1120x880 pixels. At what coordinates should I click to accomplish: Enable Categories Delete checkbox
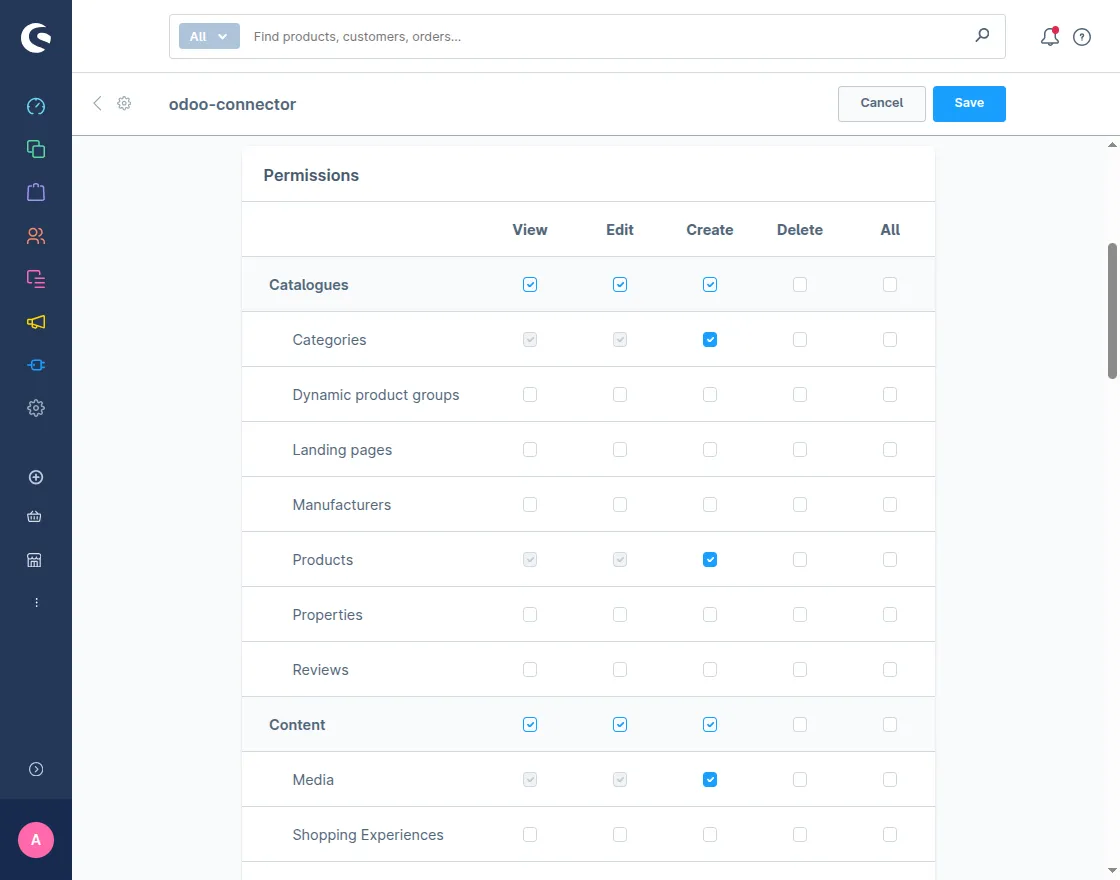(800, 339)
